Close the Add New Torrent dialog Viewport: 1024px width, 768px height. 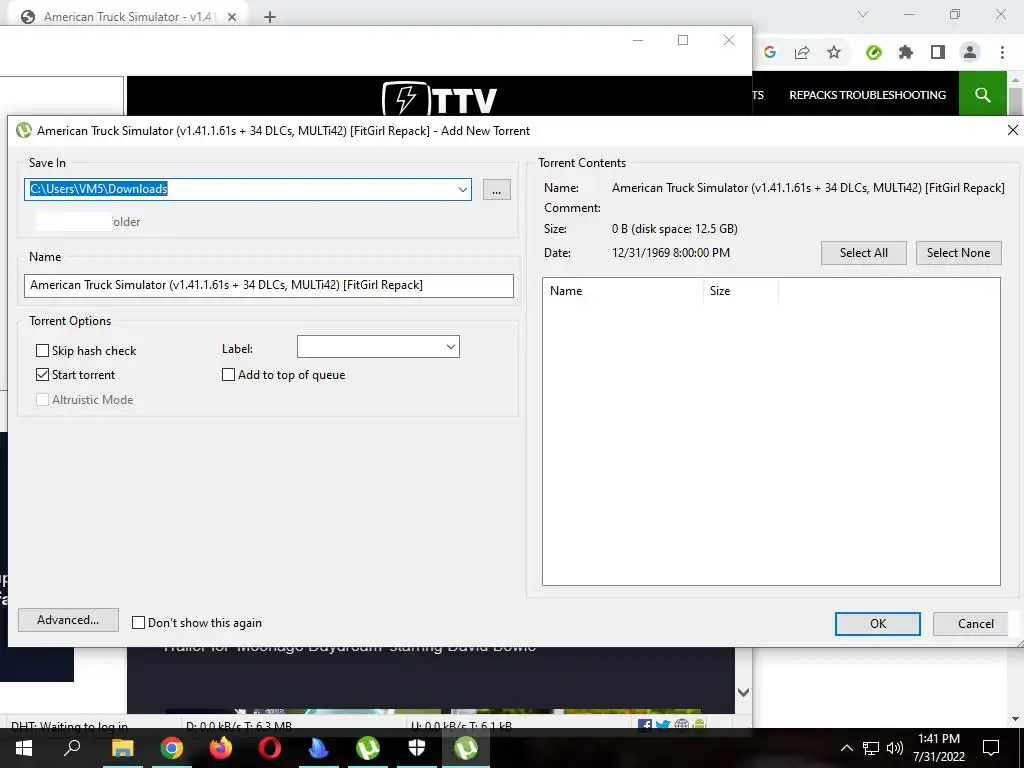(1012, 131)
